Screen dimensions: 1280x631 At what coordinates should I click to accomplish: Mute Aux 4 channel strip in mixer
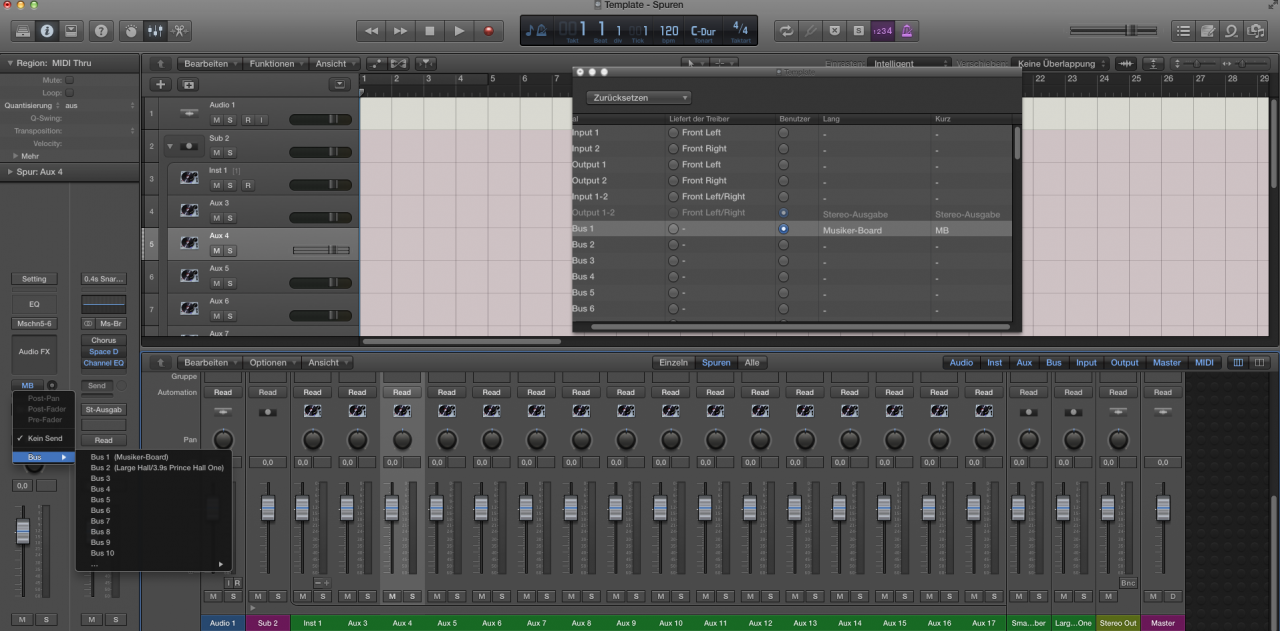coord(391,596)
